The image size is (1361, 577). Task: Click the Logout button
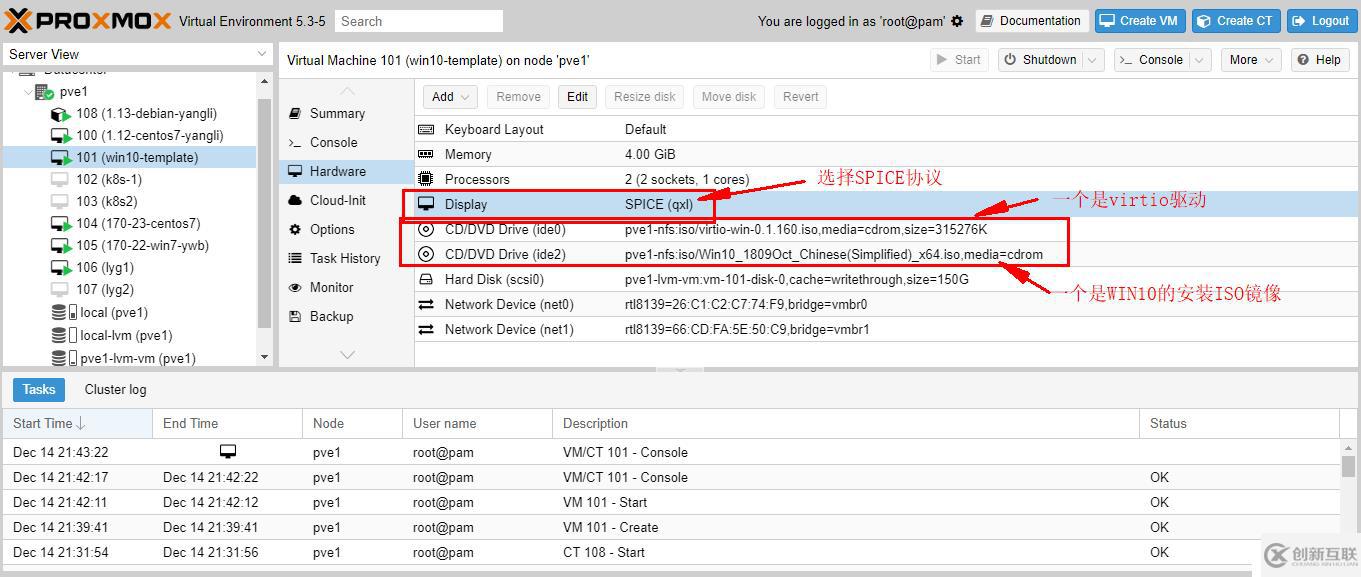[x=1320, y=21]
